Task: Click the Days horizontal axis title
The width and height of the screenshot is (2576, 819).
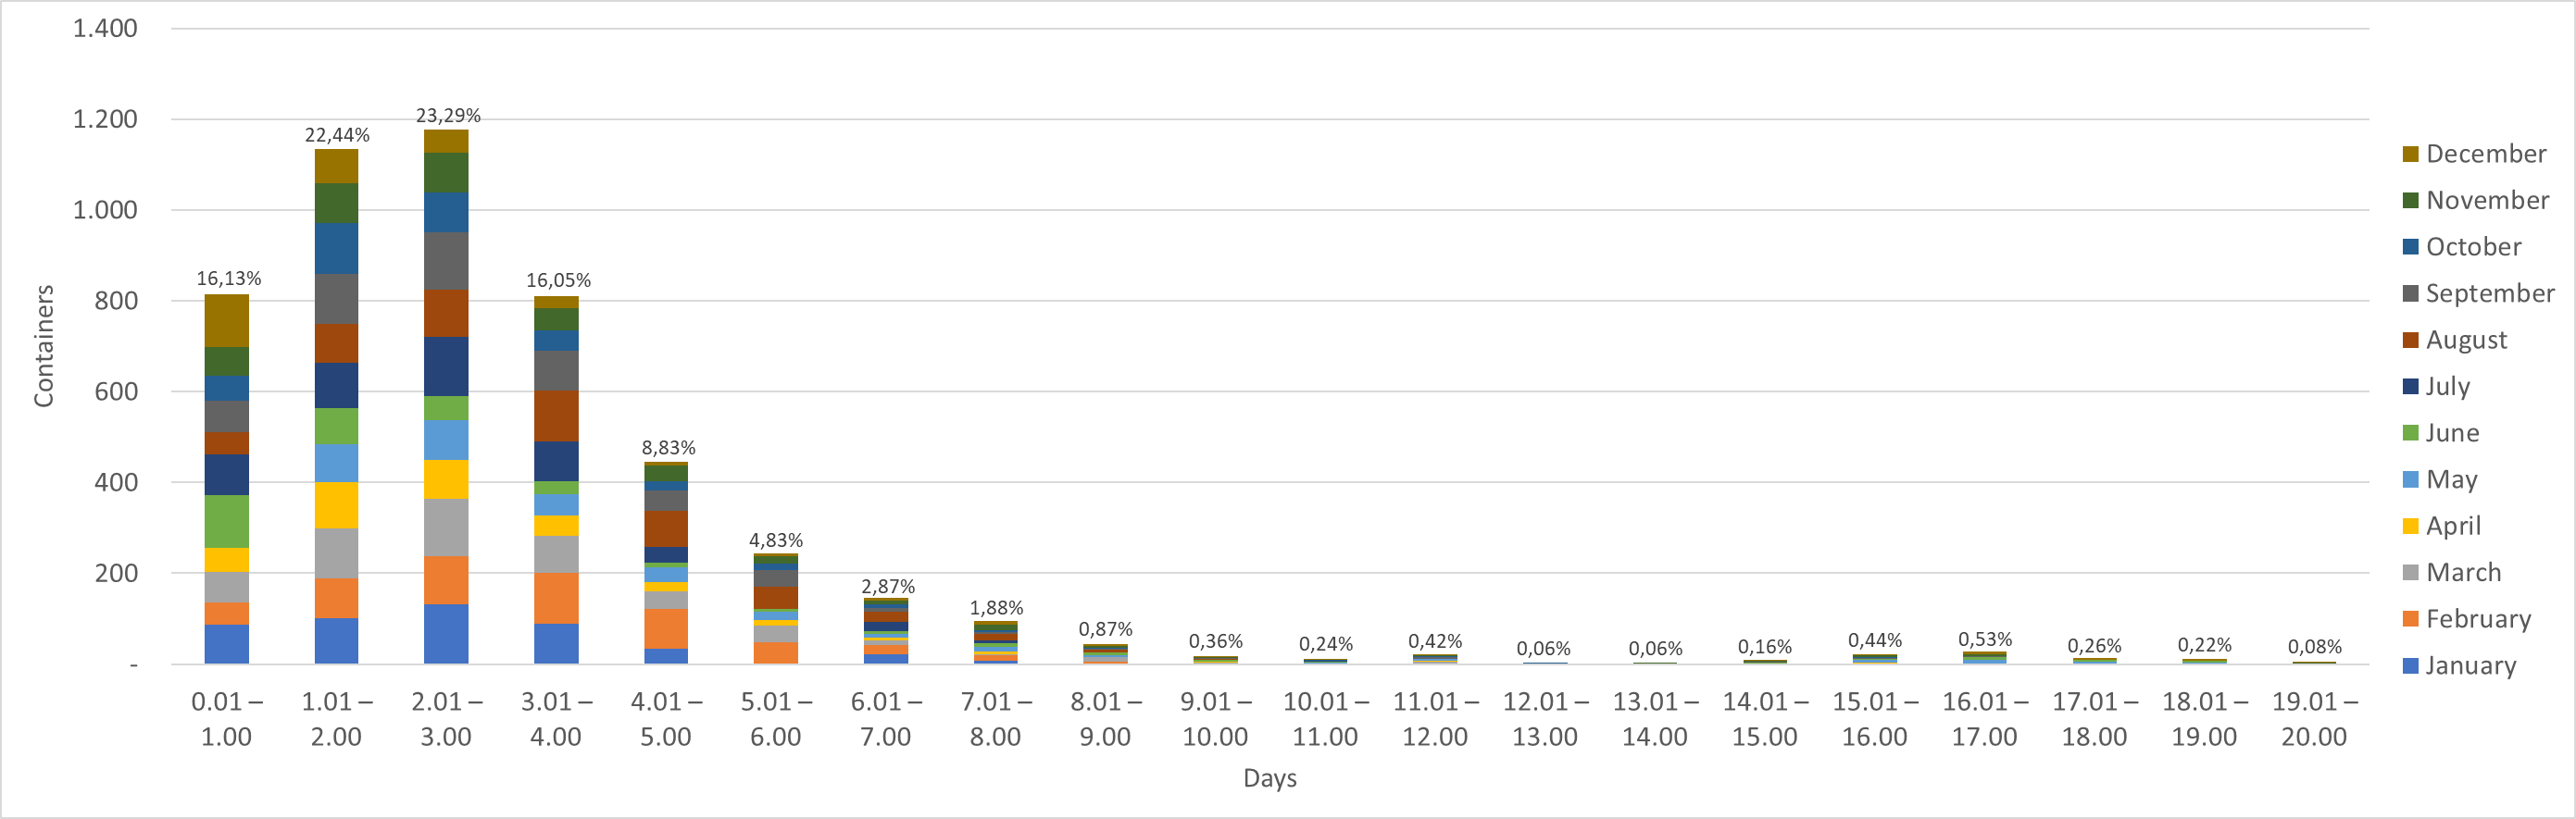Action: pos(1270,778)
